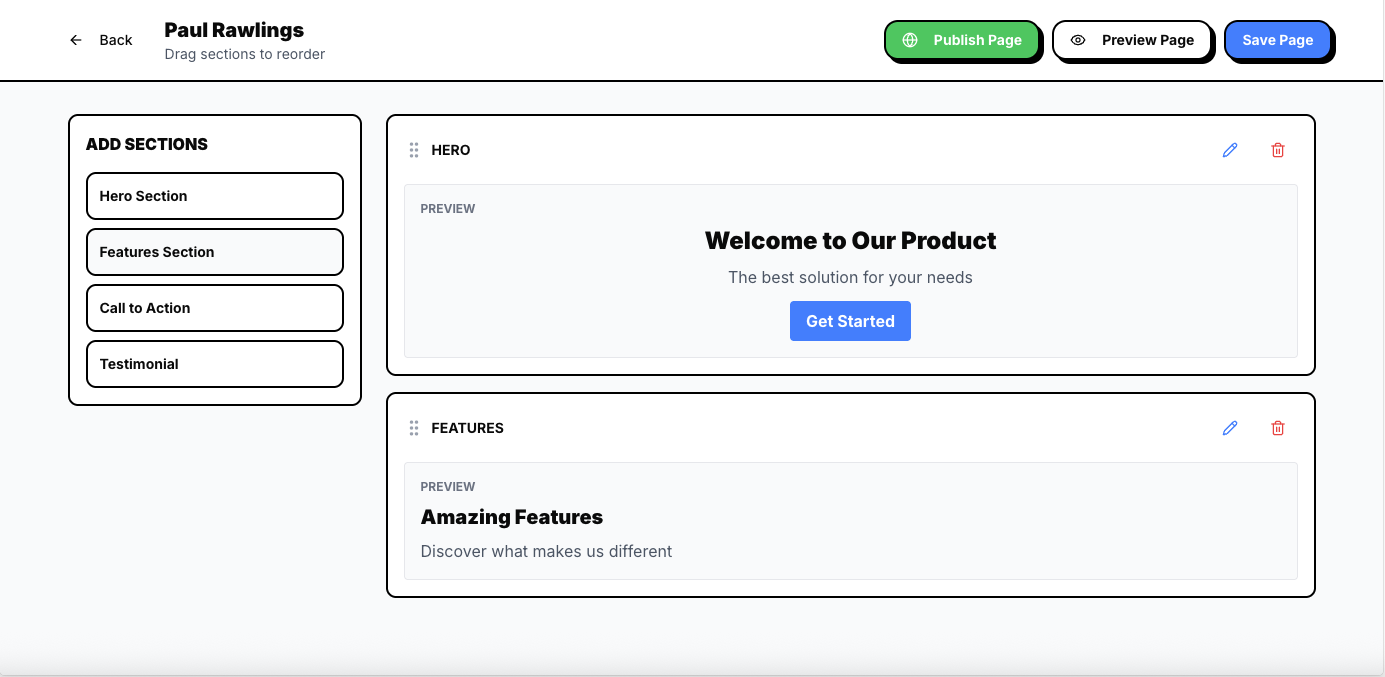Click the edit pencil icon for Features section
Viewport: 1385px width, 677px height.
[x=1230, y=428]
